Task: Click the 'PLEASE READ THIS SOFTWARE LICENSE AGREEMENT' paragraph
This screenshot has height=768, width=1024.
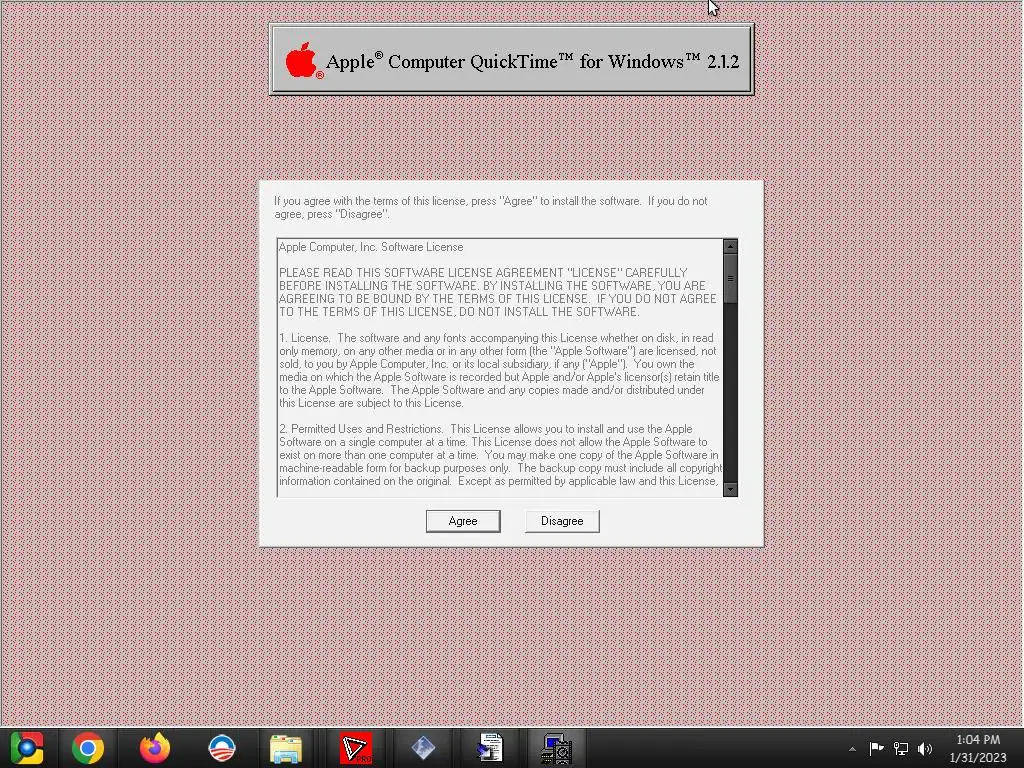Action: coord(498,292)
